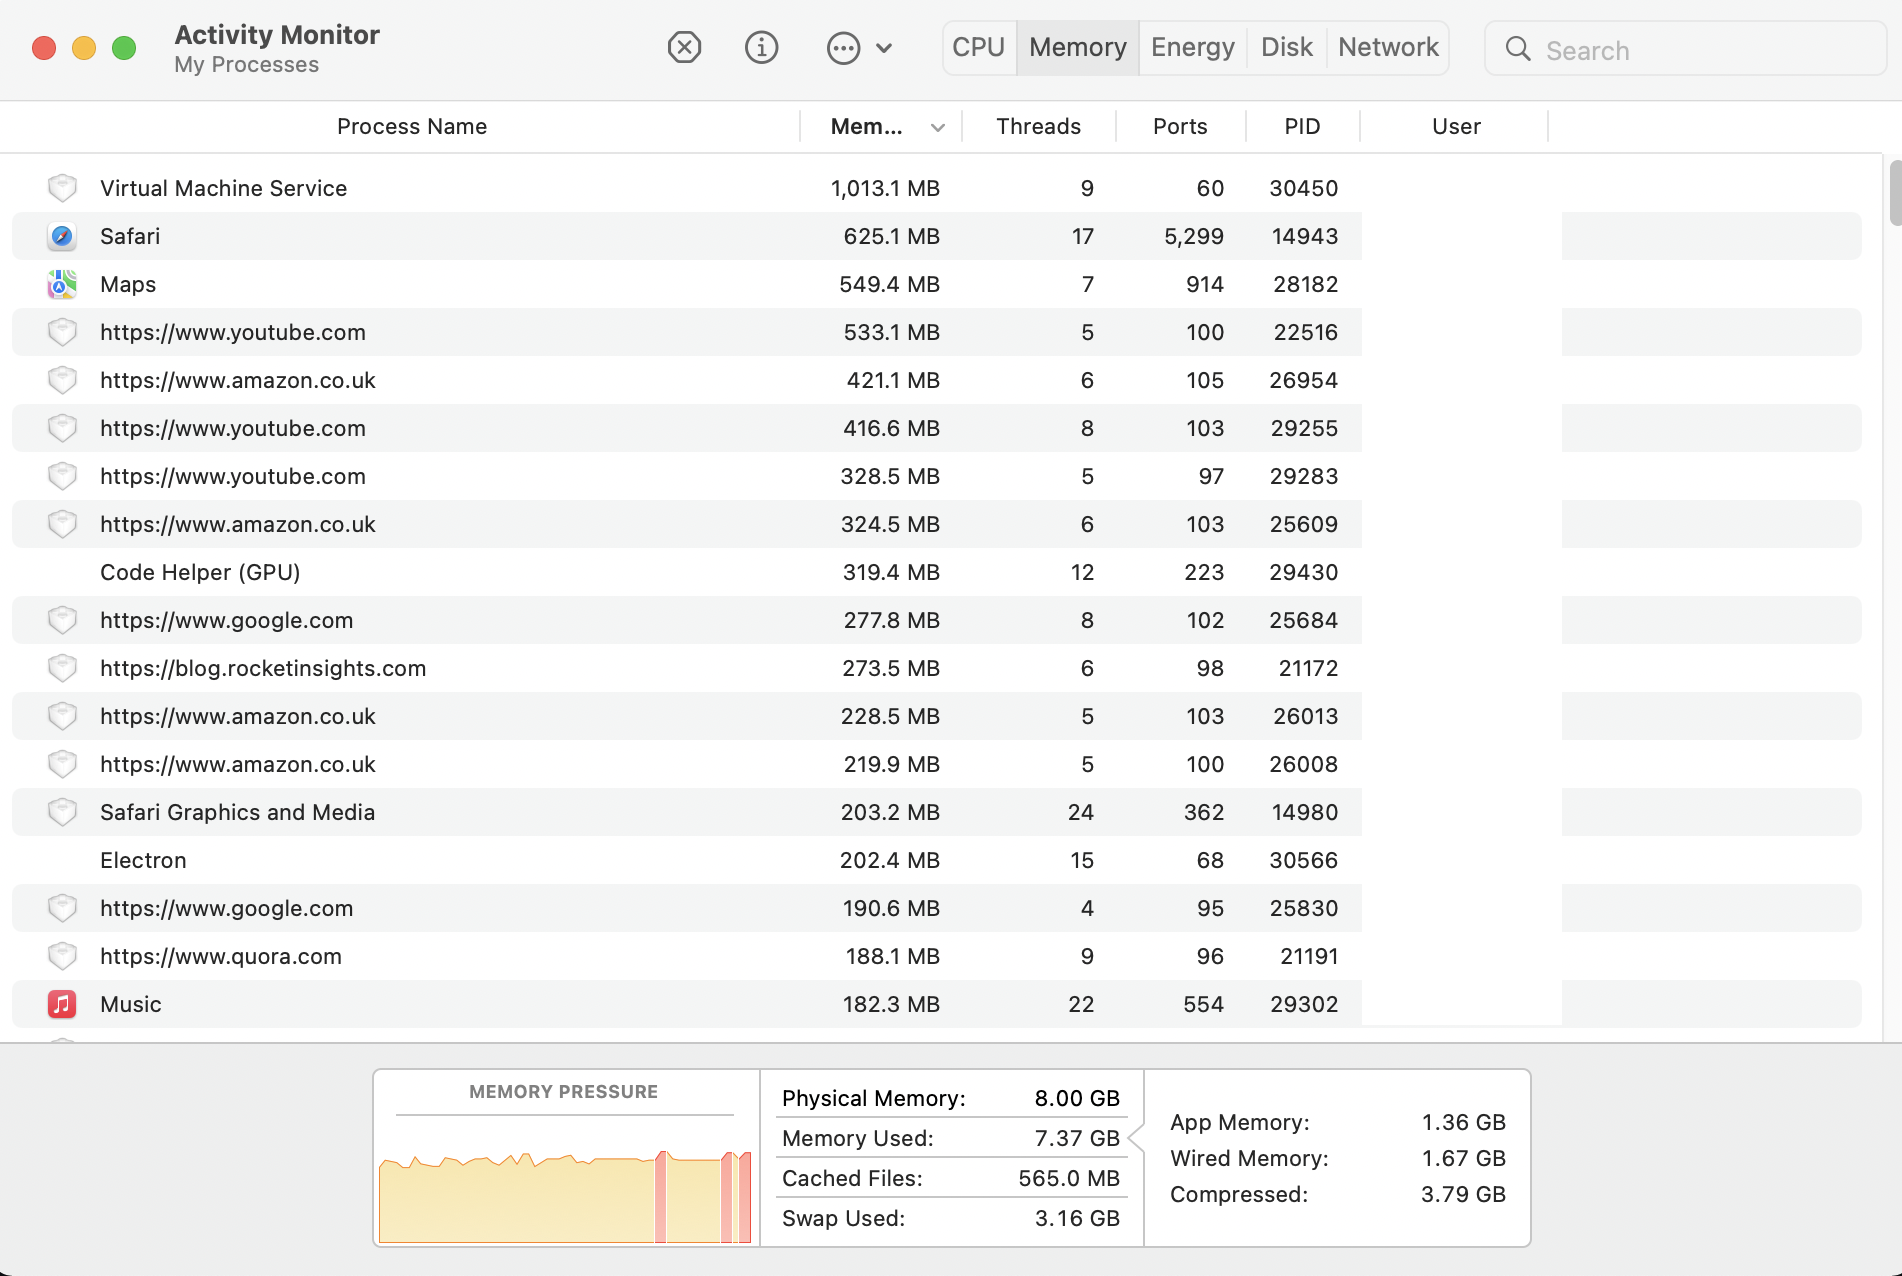Image resolution: width=1902 pixels, height=1276 pixels.
Task: Sort by the Process Name column
Action: (x=412, y=126)
